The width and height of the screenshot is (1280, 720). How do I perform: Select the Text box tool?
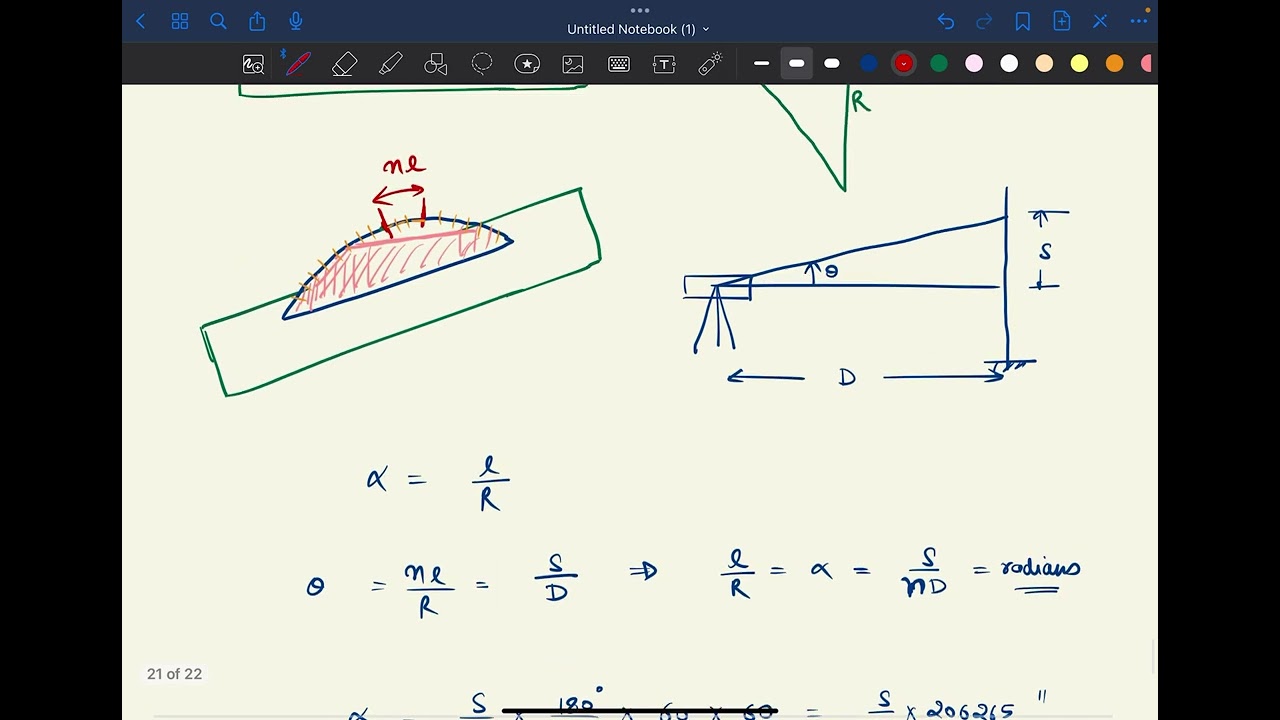pos(664,64)
